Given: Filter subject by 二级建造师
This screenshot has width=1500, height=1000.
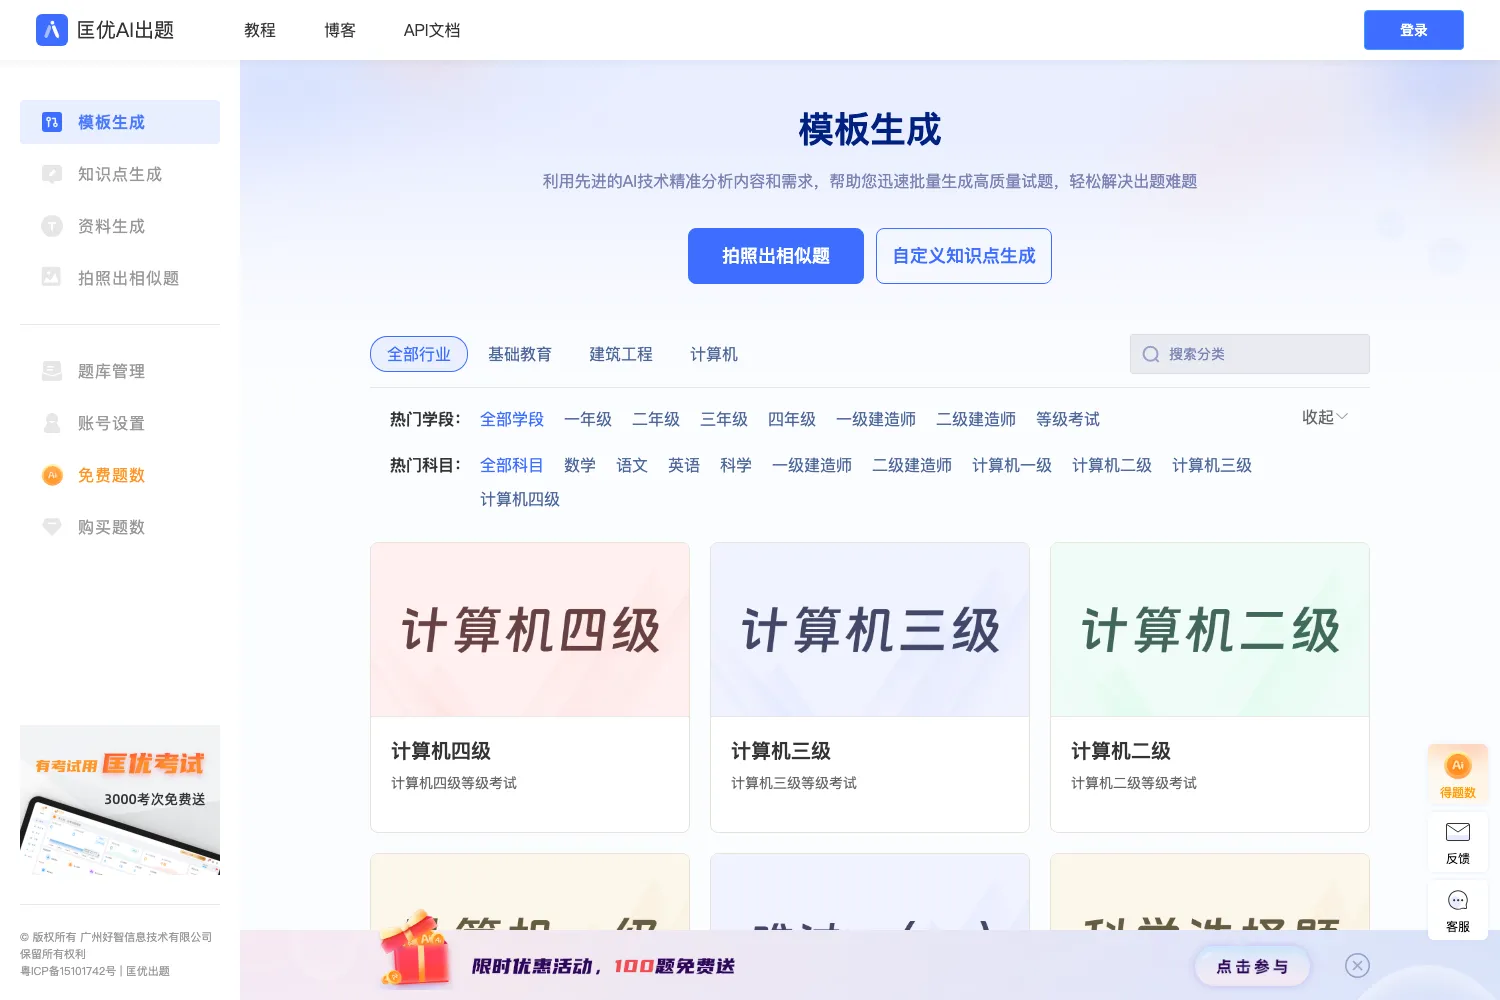Looking at the screenshot, I should point(912,465).
